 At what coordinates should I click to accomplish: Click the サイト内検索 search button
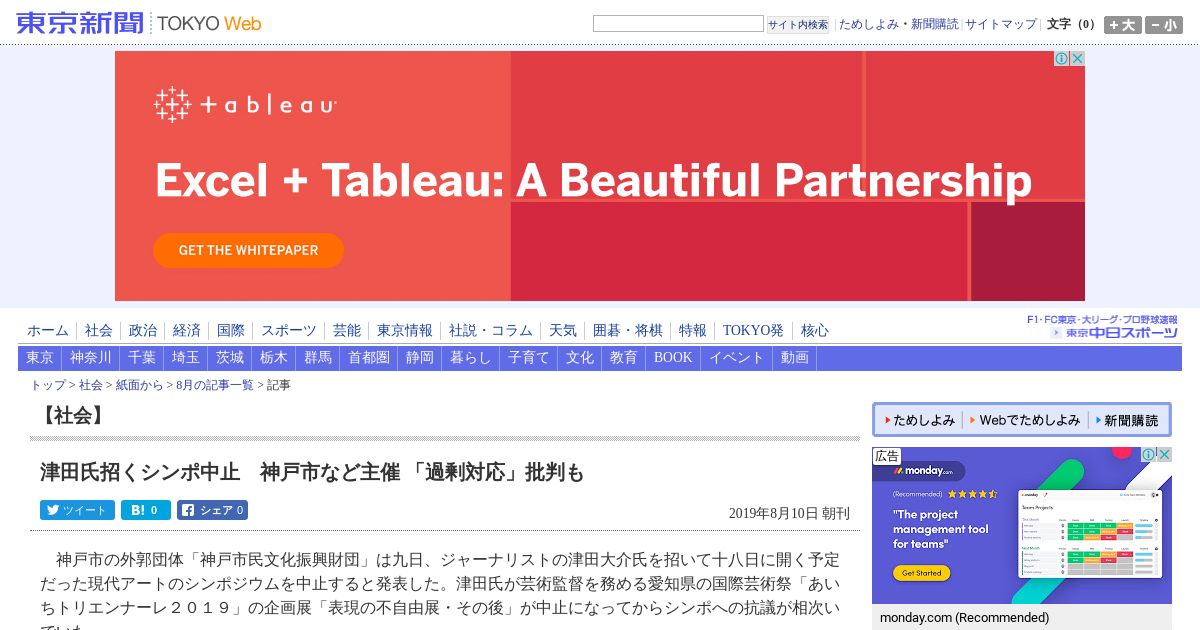[x=798, y=24]
